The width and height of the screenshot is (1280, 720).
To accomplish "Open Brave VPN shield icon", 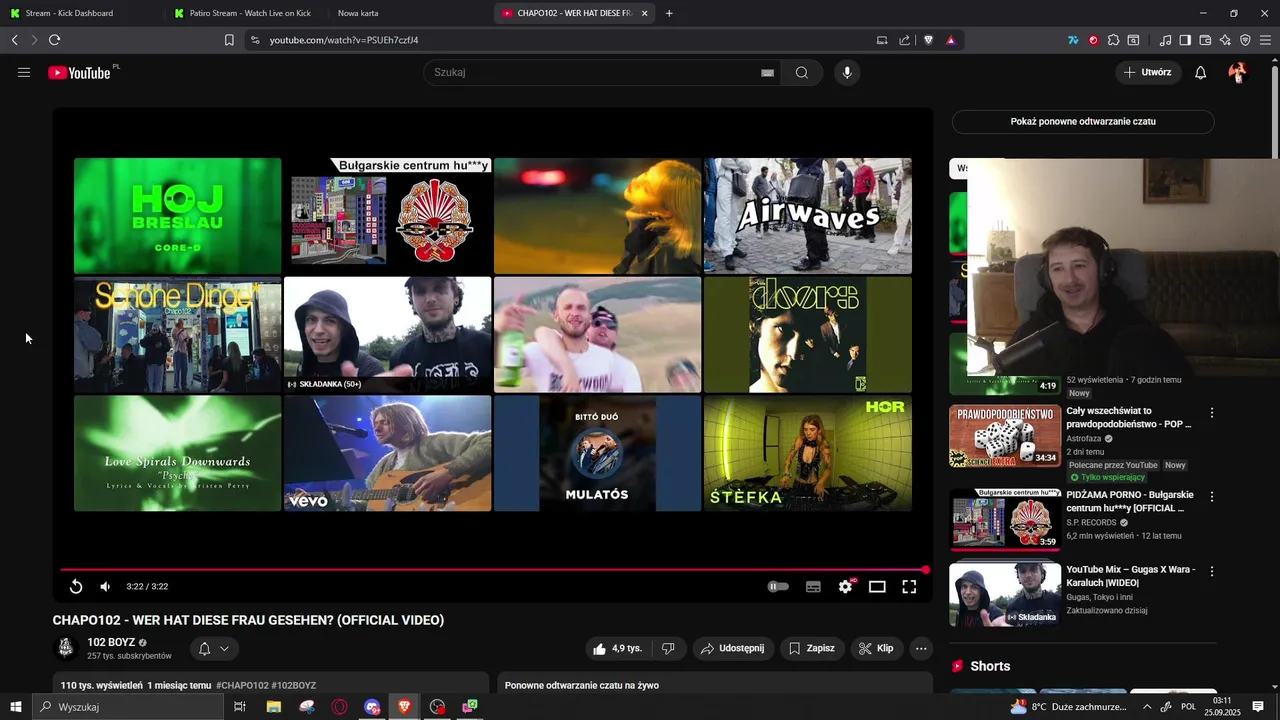I will pyautogui.click(x=1245, y=40).
